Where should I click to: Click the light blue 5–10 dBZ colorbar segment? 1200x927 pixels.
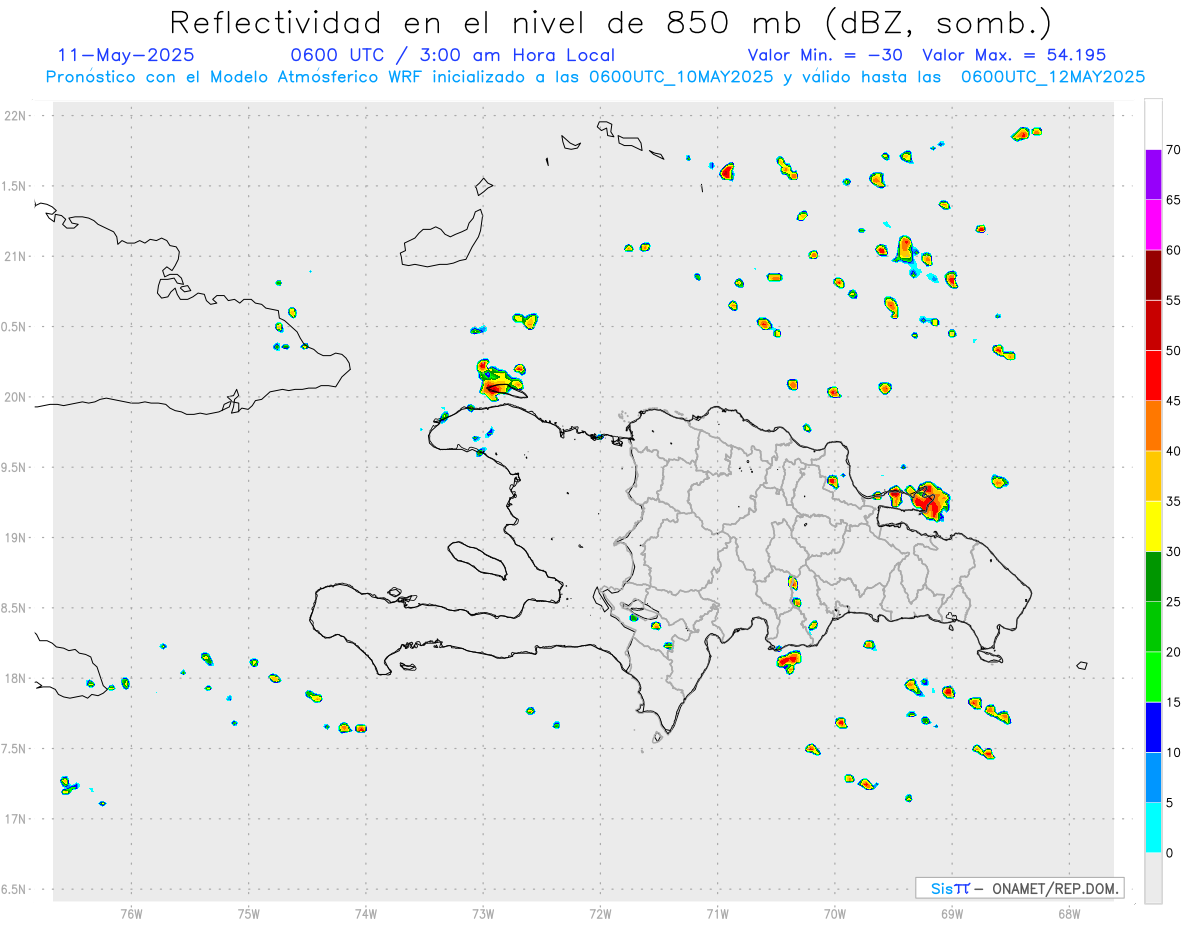tap(1153, 778)
